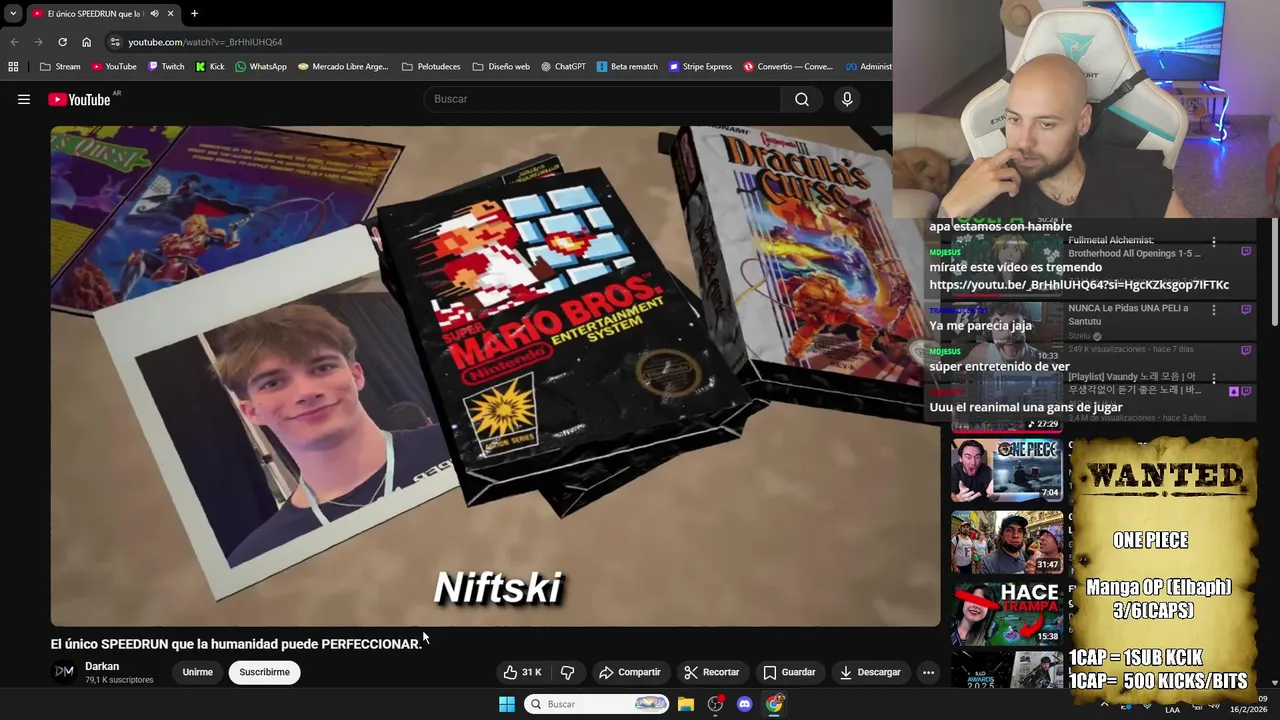Viewport: 1280px width, 720px height.
Task: Click the search magnifier button
Action: 802,99
